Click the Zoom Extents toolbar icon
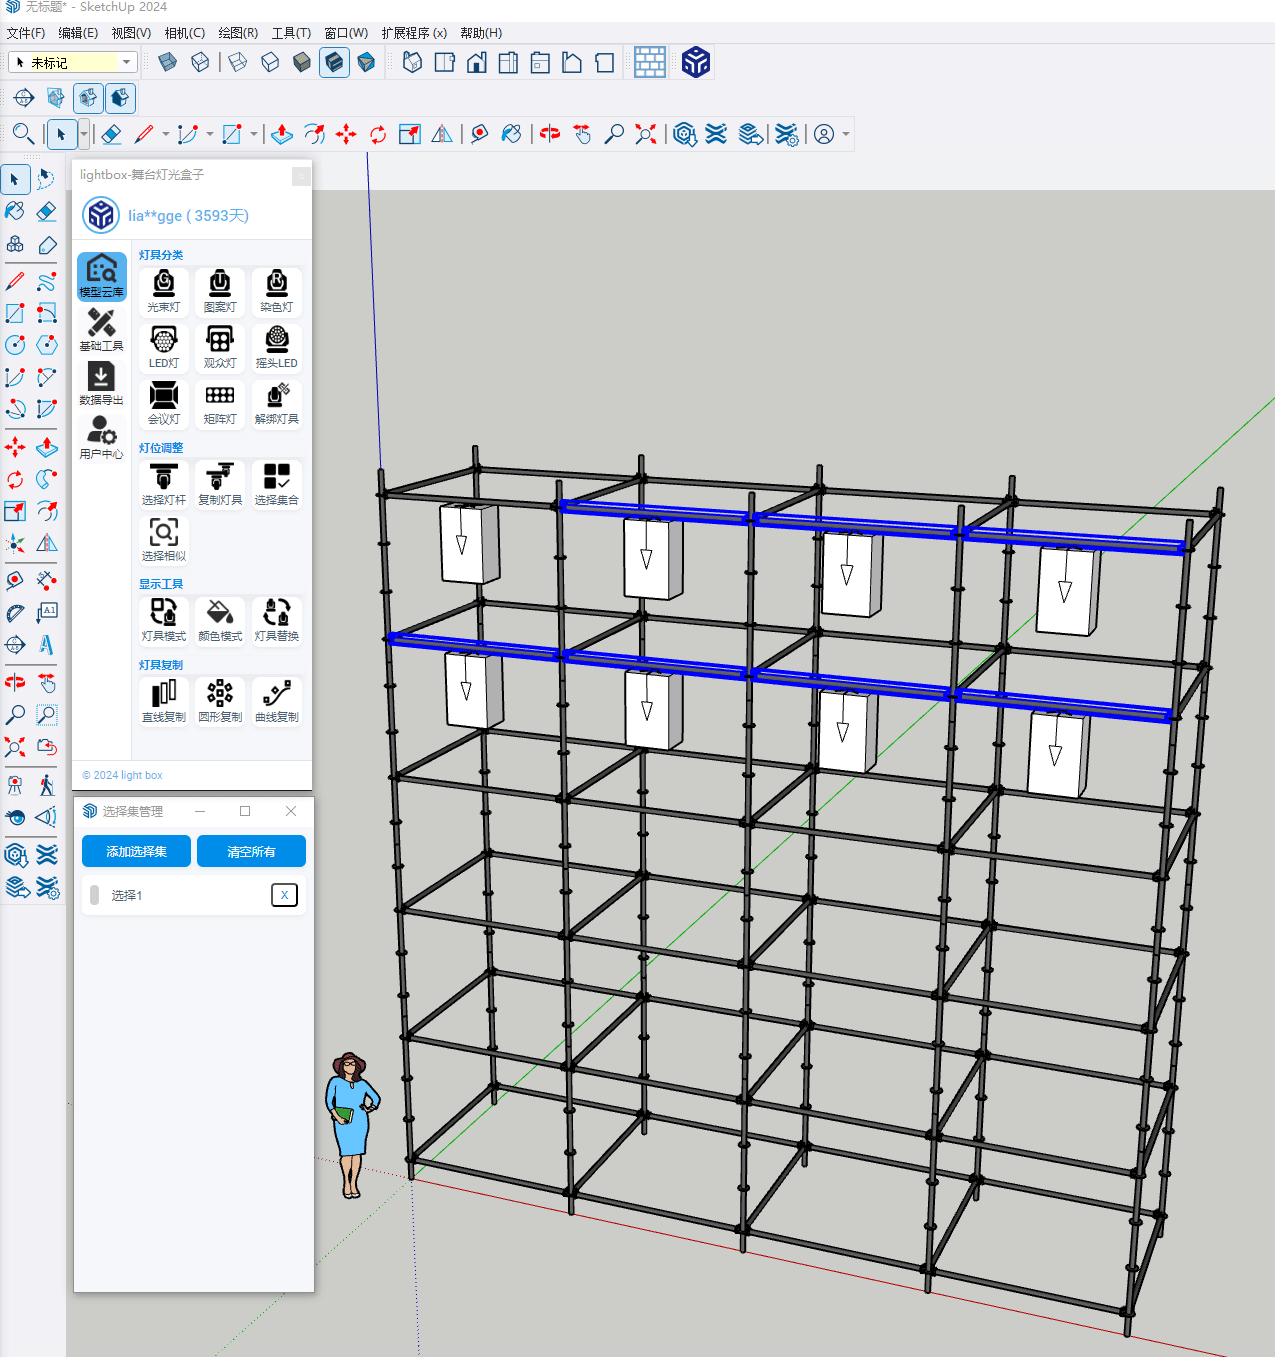The height and width of the screenshot is (1357, 1275). pyautogui.click(x=646, y=134)
